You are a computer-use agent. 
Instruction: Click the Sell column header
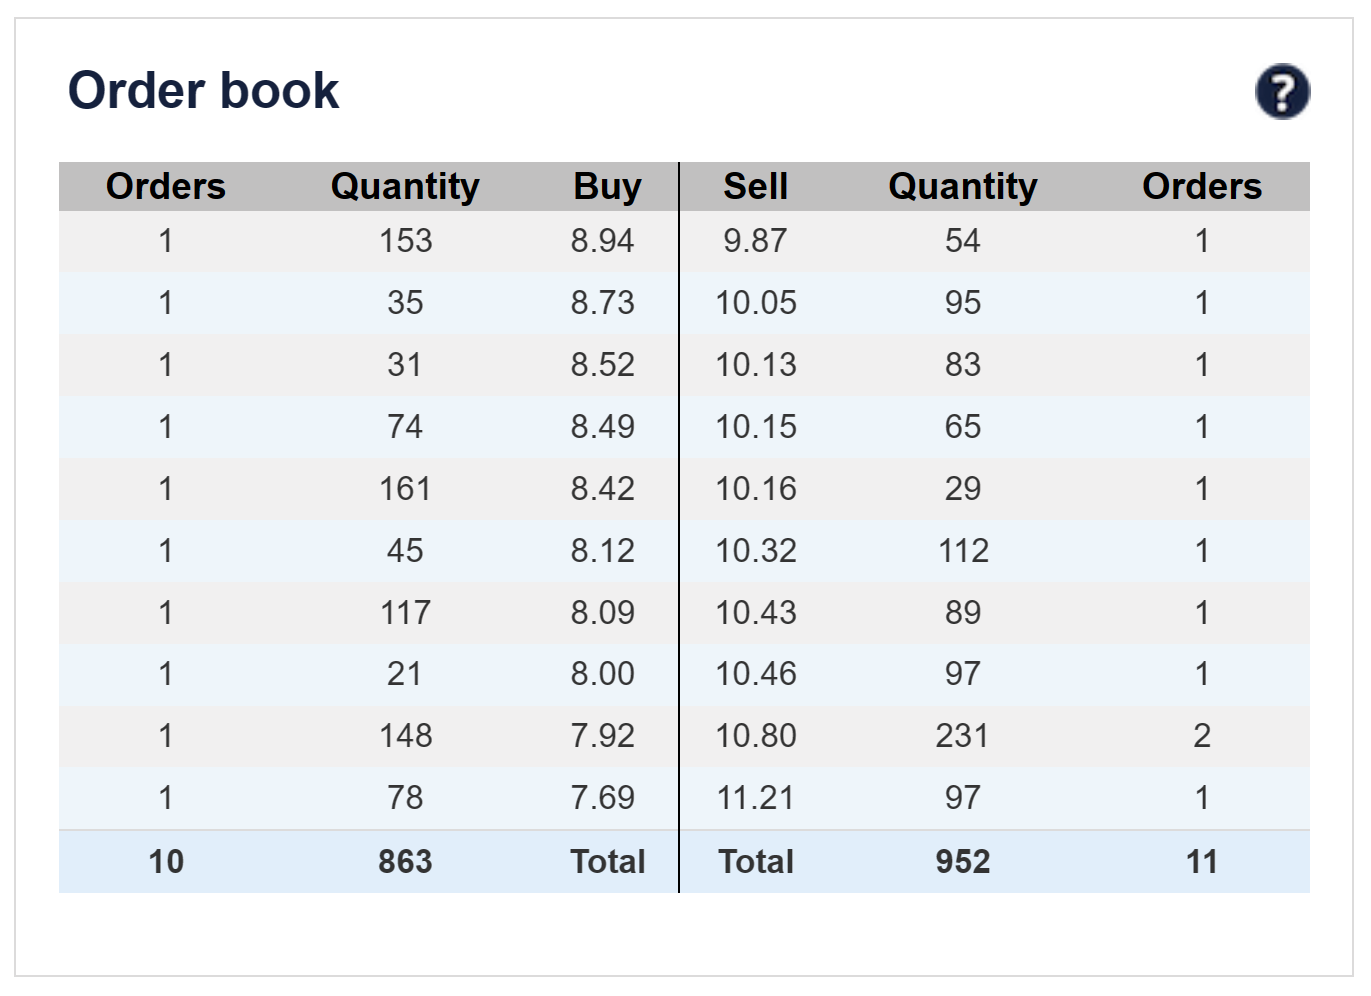pos(756,186)
